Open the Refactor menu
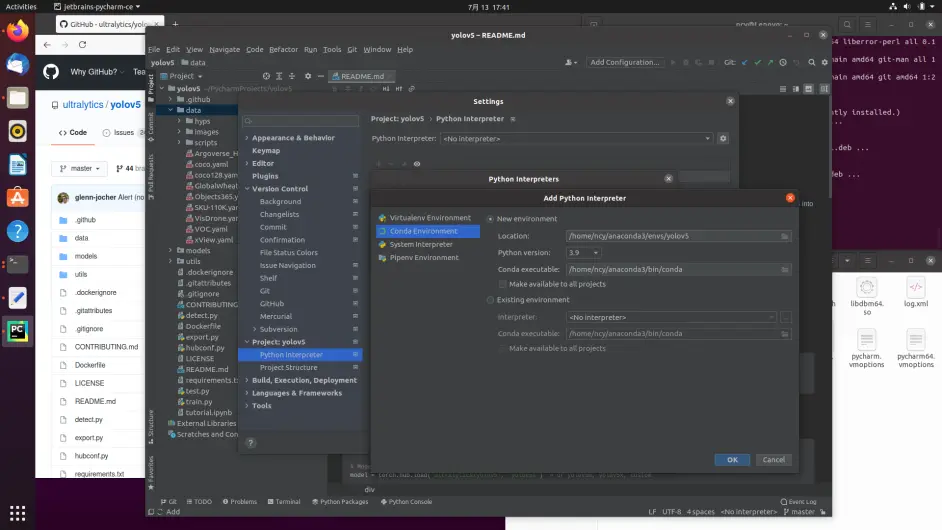 (x=283, y=50)
